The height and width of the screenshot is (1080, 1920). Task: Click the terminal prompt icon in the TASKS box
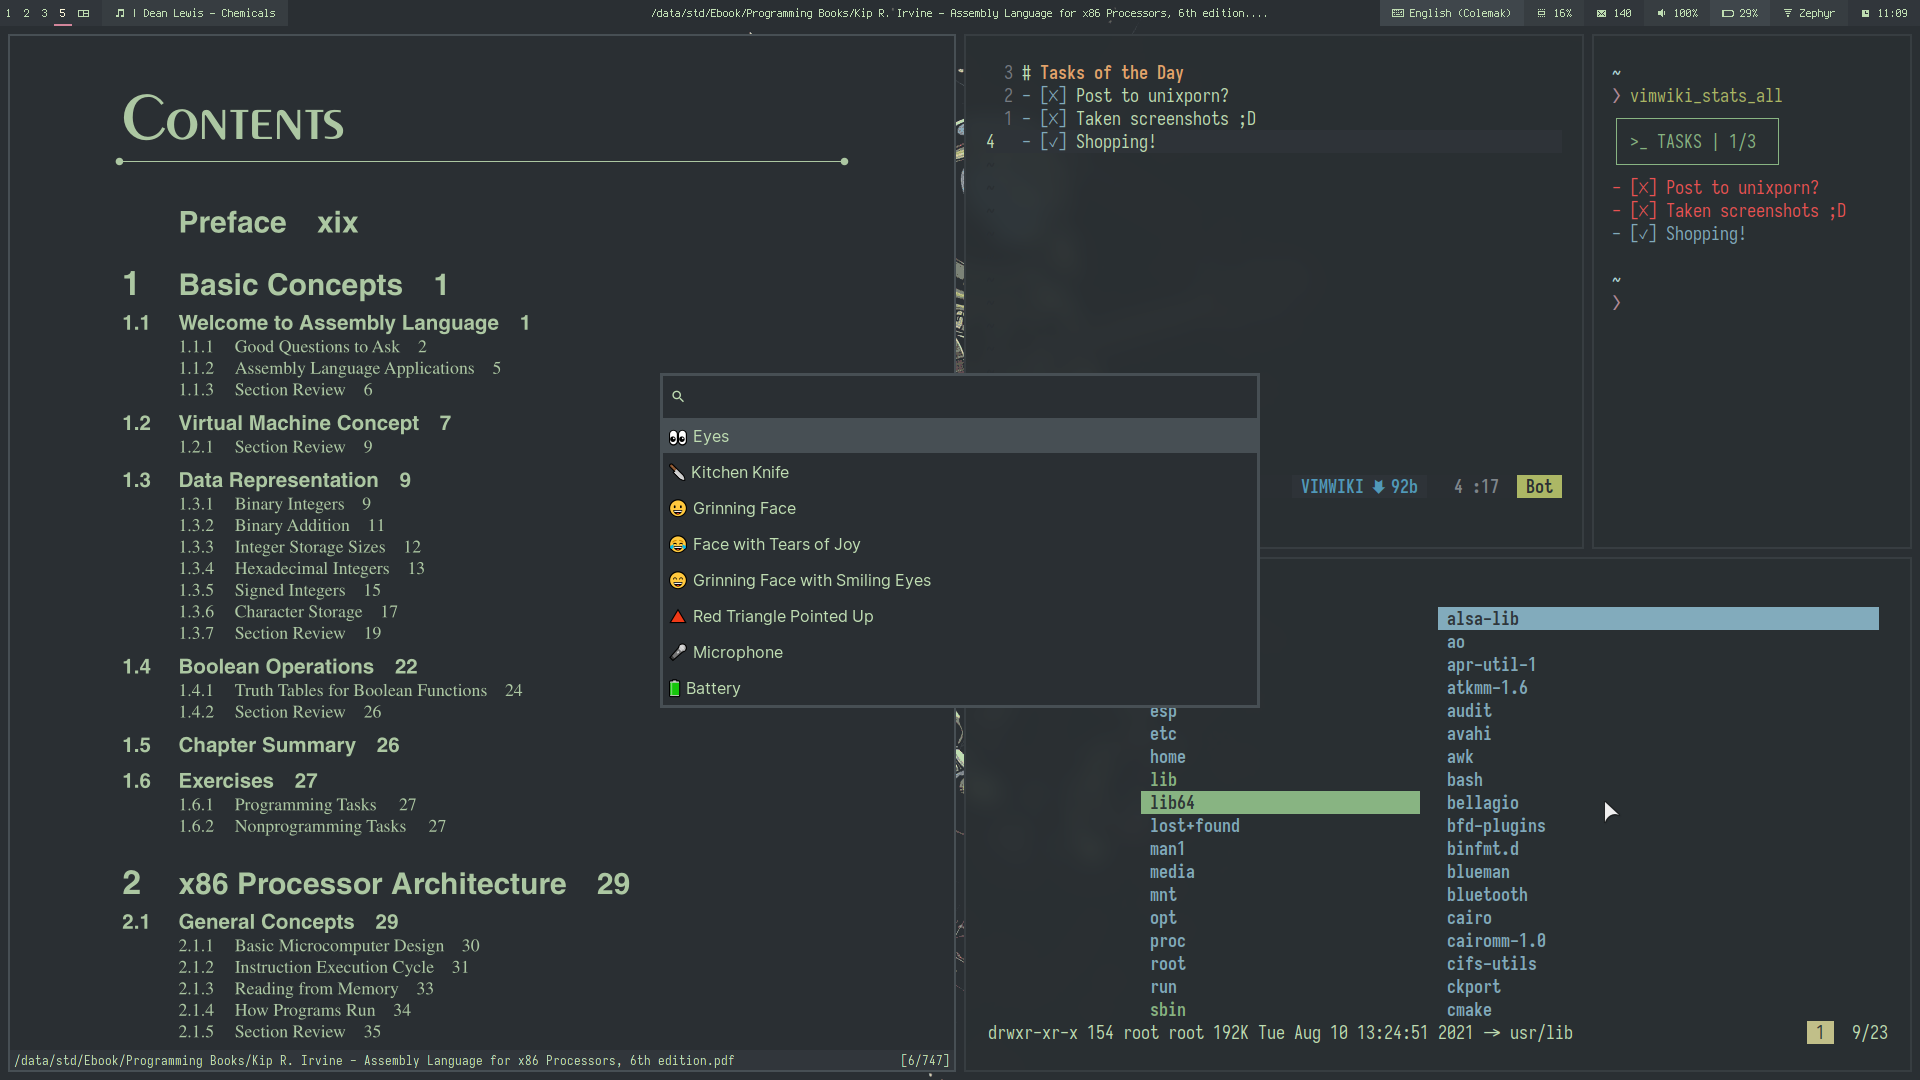click(1638, 142)
